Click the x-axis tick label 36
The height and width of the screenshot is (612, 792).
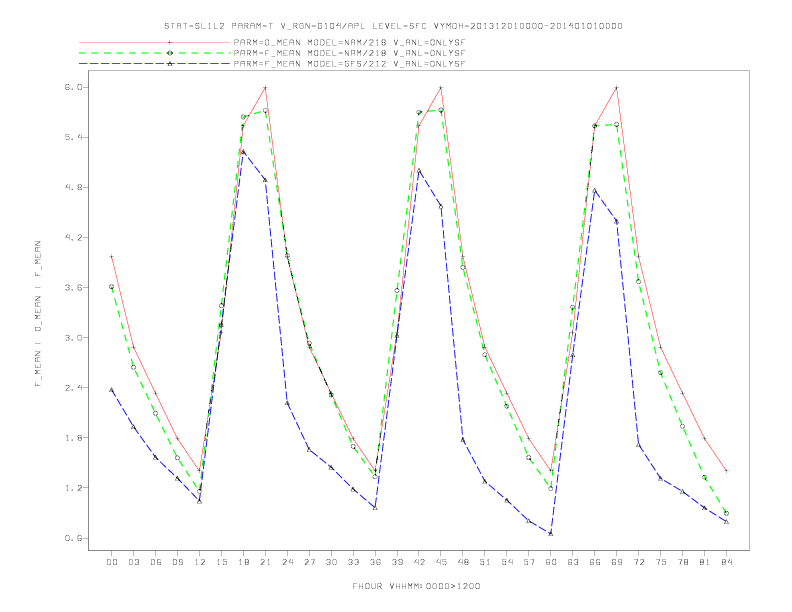click(375, 562)
